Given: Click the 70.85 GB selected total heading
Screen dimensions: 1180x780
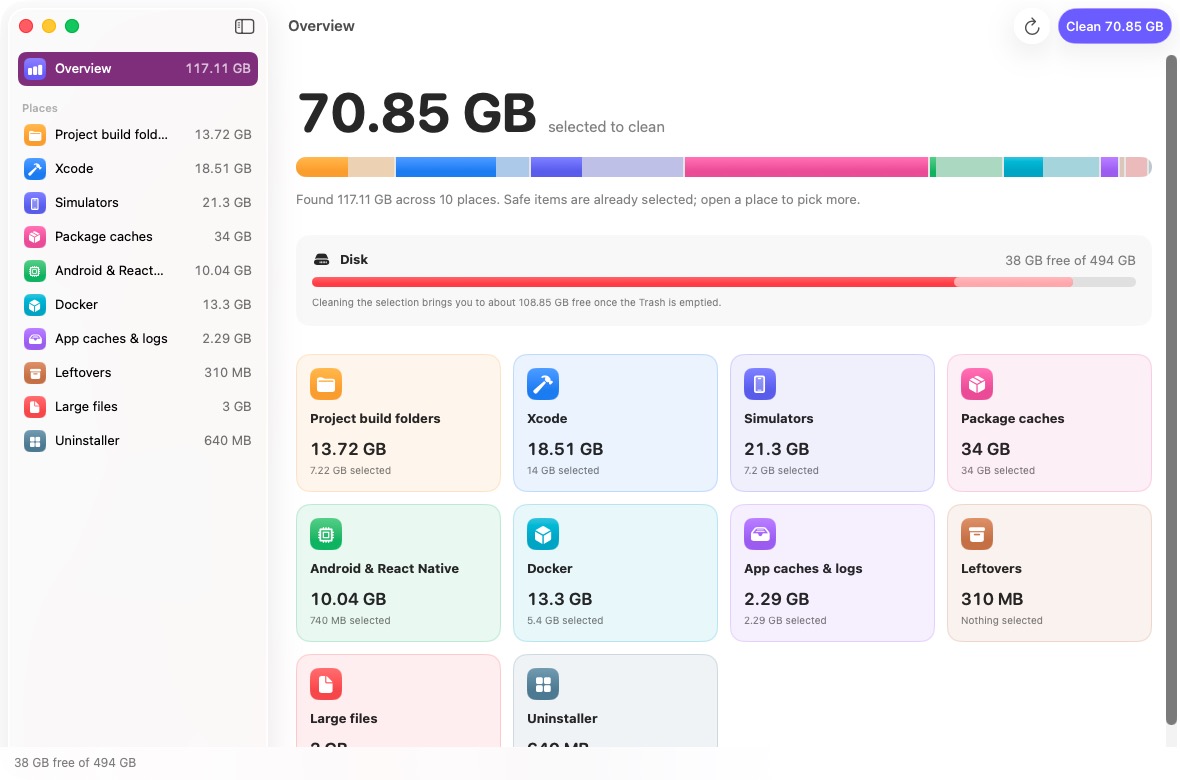Looking at the screenshot, I should [416, 113].
